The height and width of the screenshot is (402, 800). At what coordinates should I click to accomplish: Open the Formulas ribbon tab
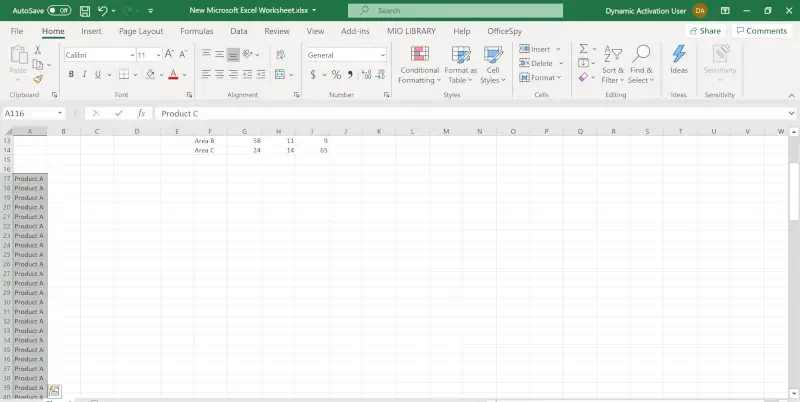point(196,31)
